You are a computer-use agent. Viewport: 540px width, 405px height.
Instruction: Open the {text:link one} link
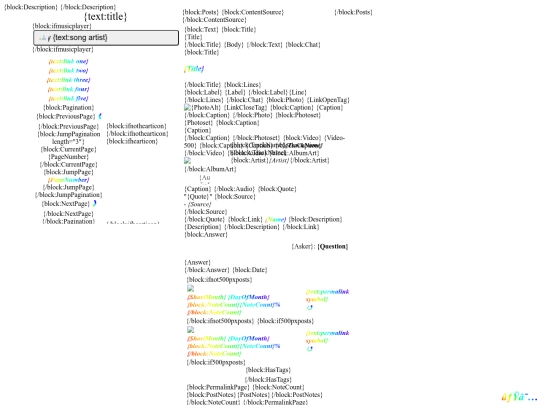69,61
